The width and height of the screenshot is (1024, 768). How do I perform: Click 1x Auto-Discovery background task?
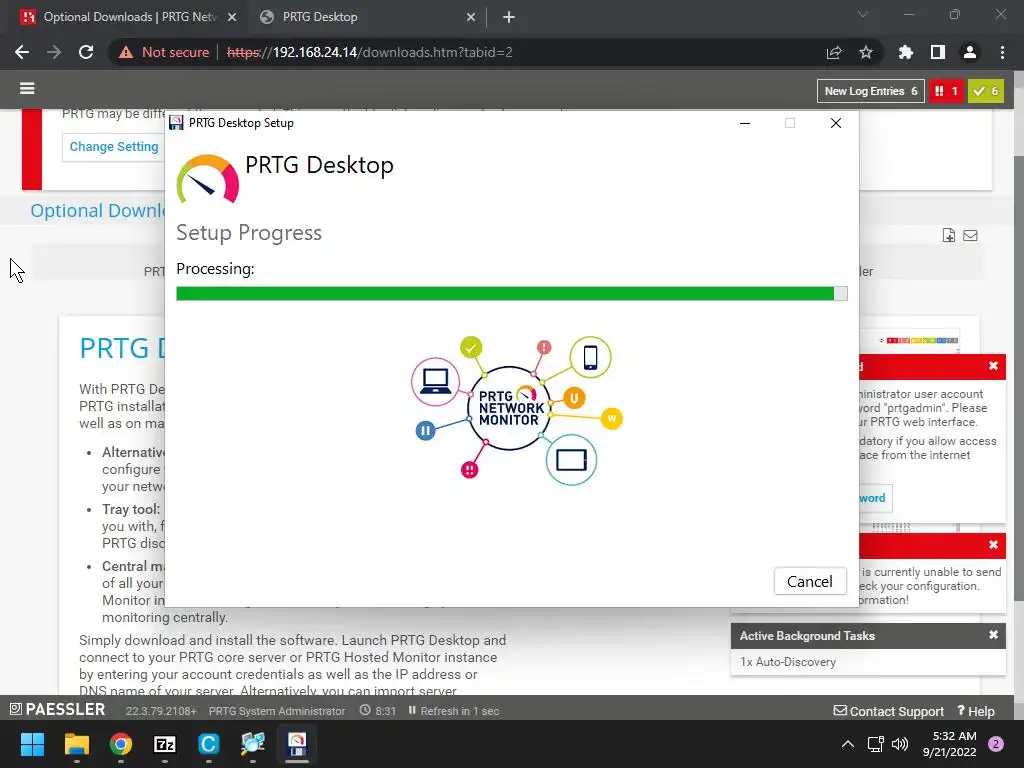[788, 662]
